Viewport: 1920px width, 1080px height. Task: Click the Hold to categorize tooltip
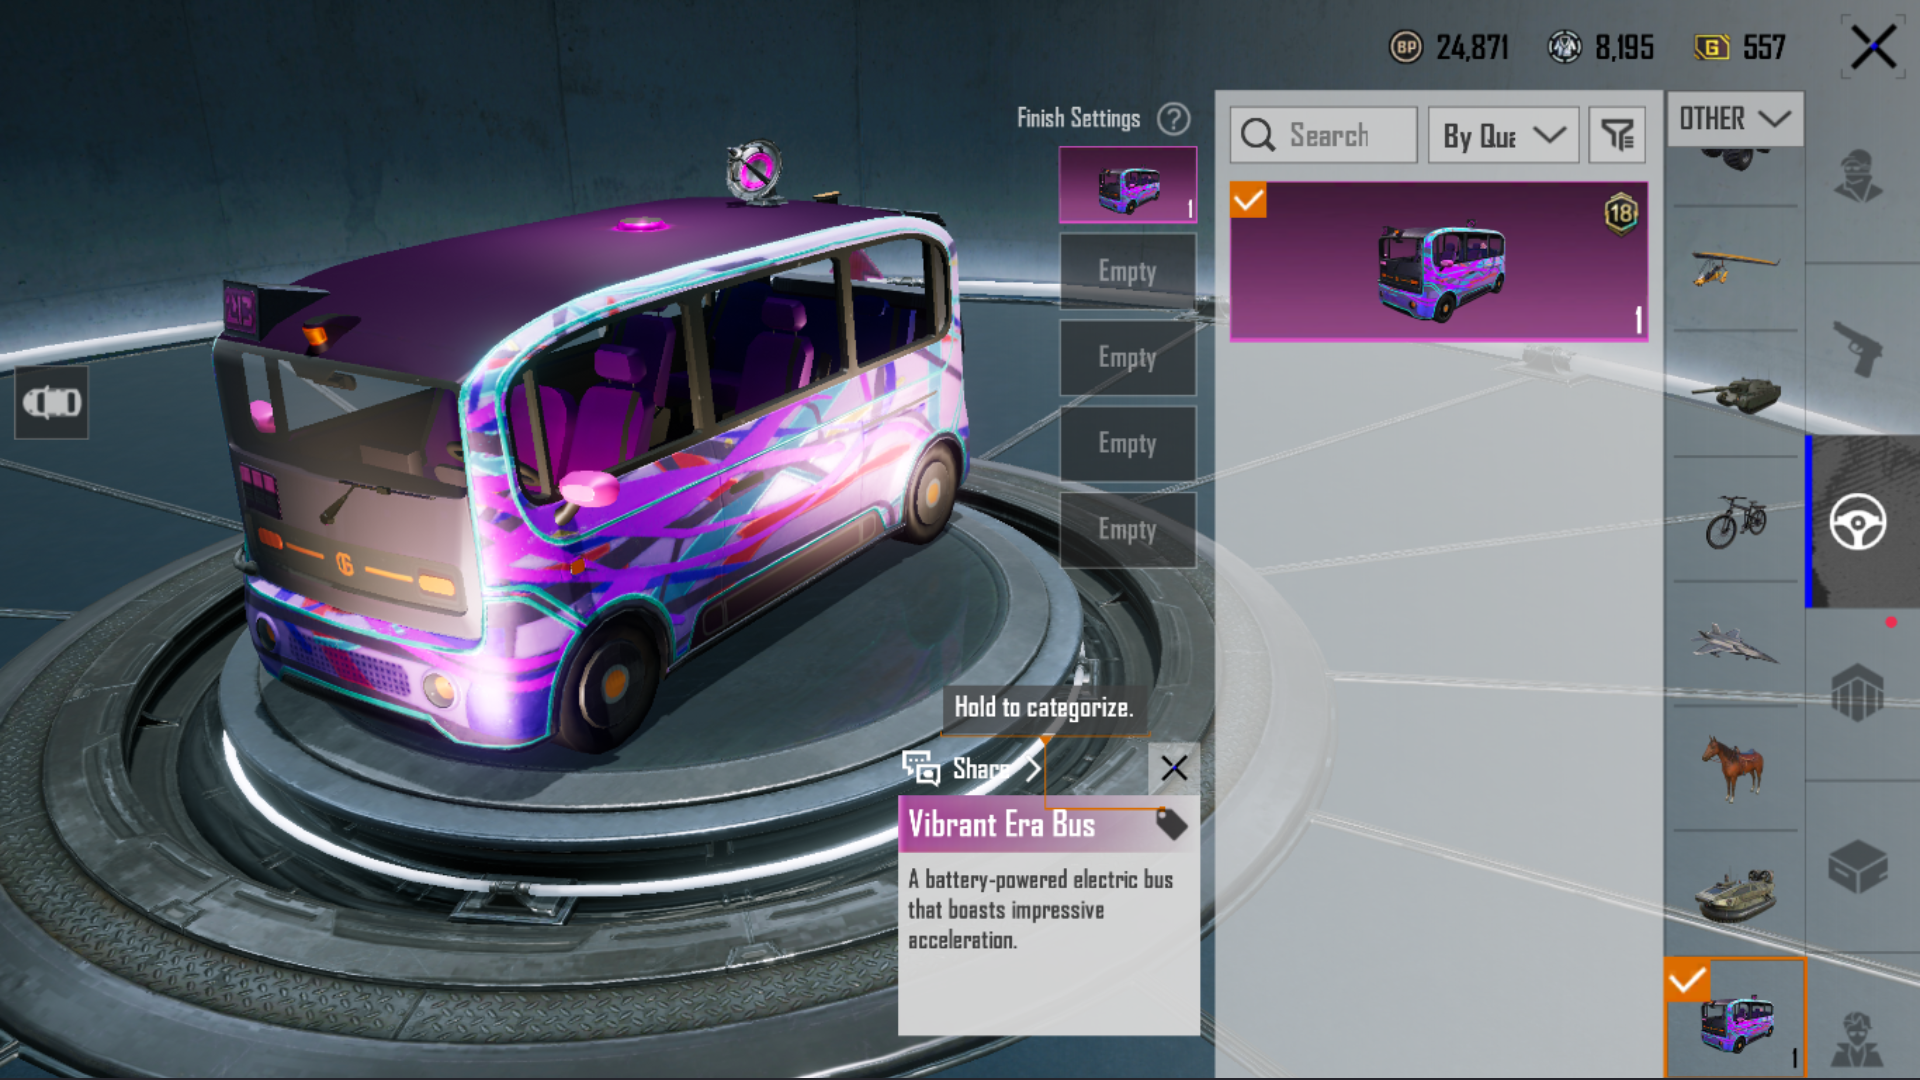click(x=1044, y=708)
